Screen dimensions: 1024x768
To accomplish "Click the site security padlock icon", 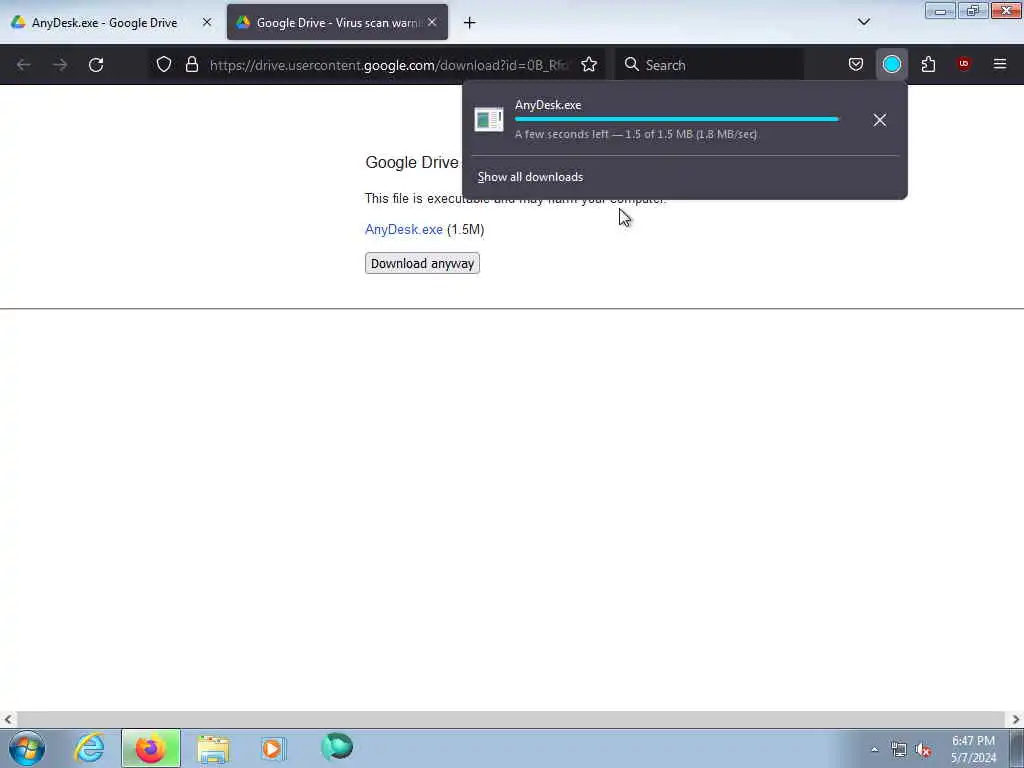I will coord(191,65).
